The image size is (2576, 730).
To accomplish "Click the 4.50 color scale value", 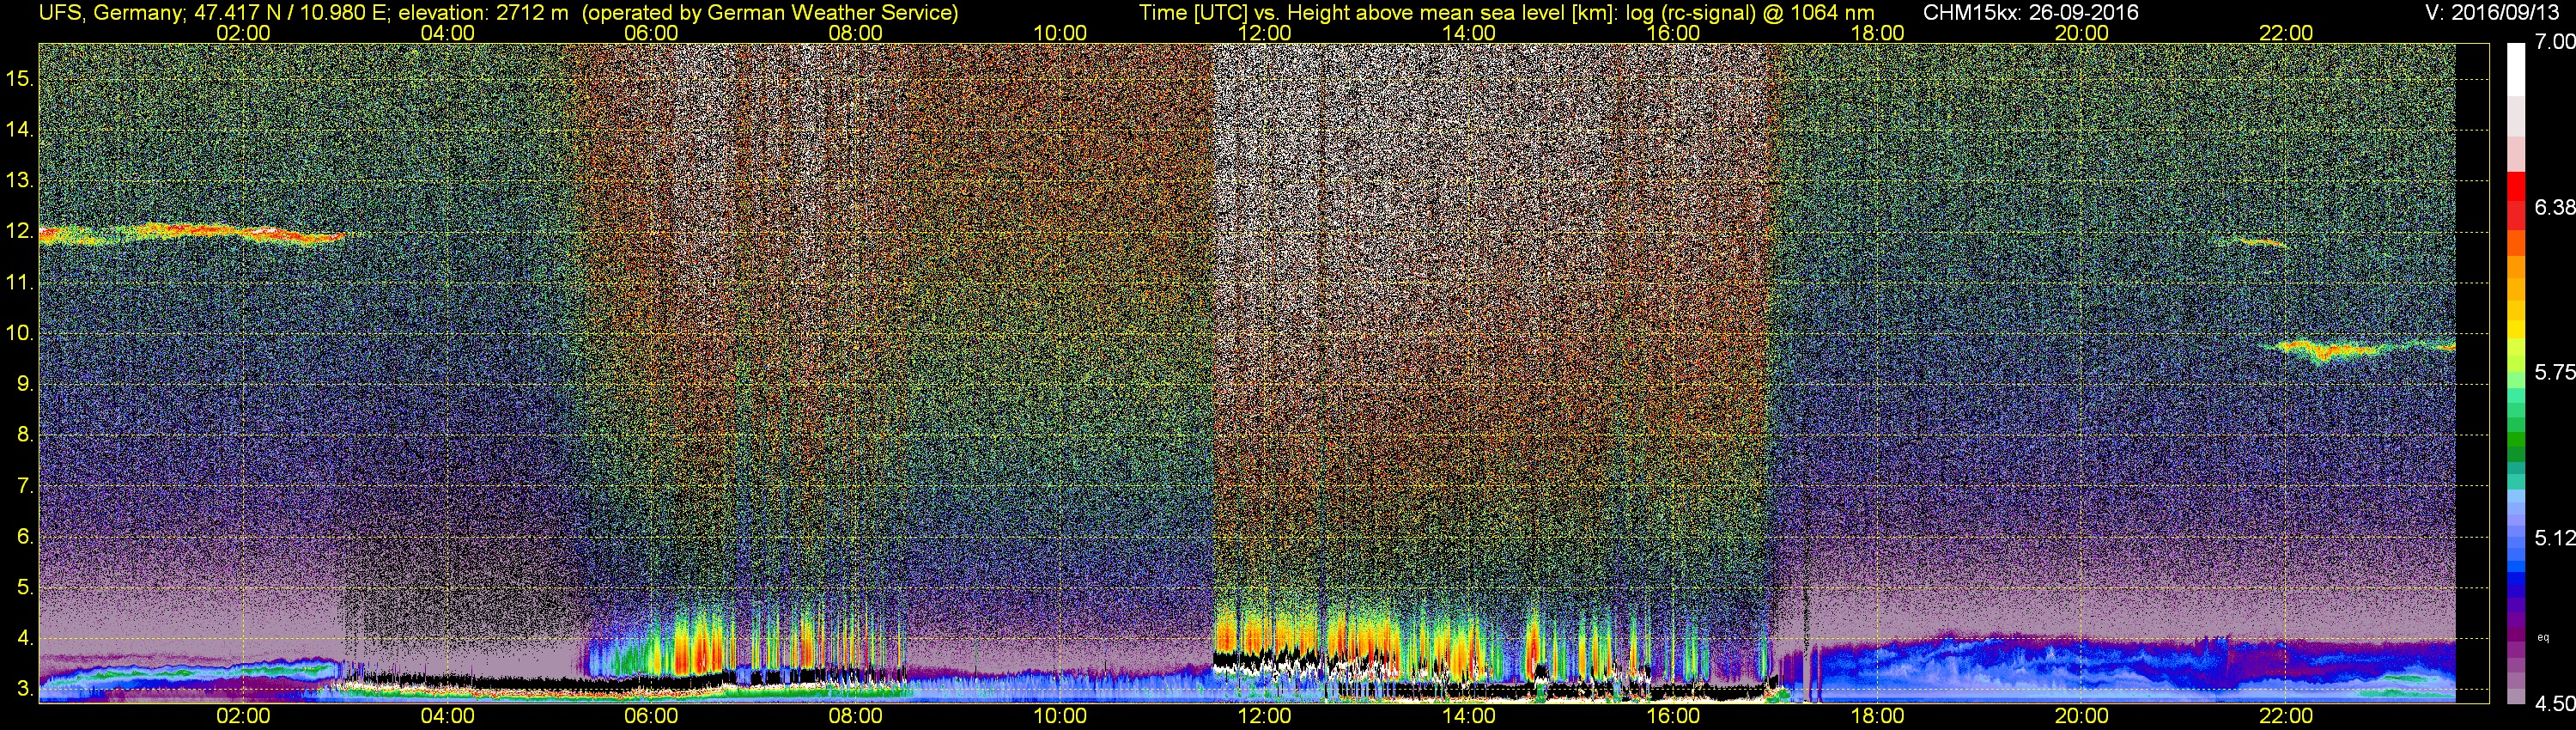I will click(x=2555, y=703).
